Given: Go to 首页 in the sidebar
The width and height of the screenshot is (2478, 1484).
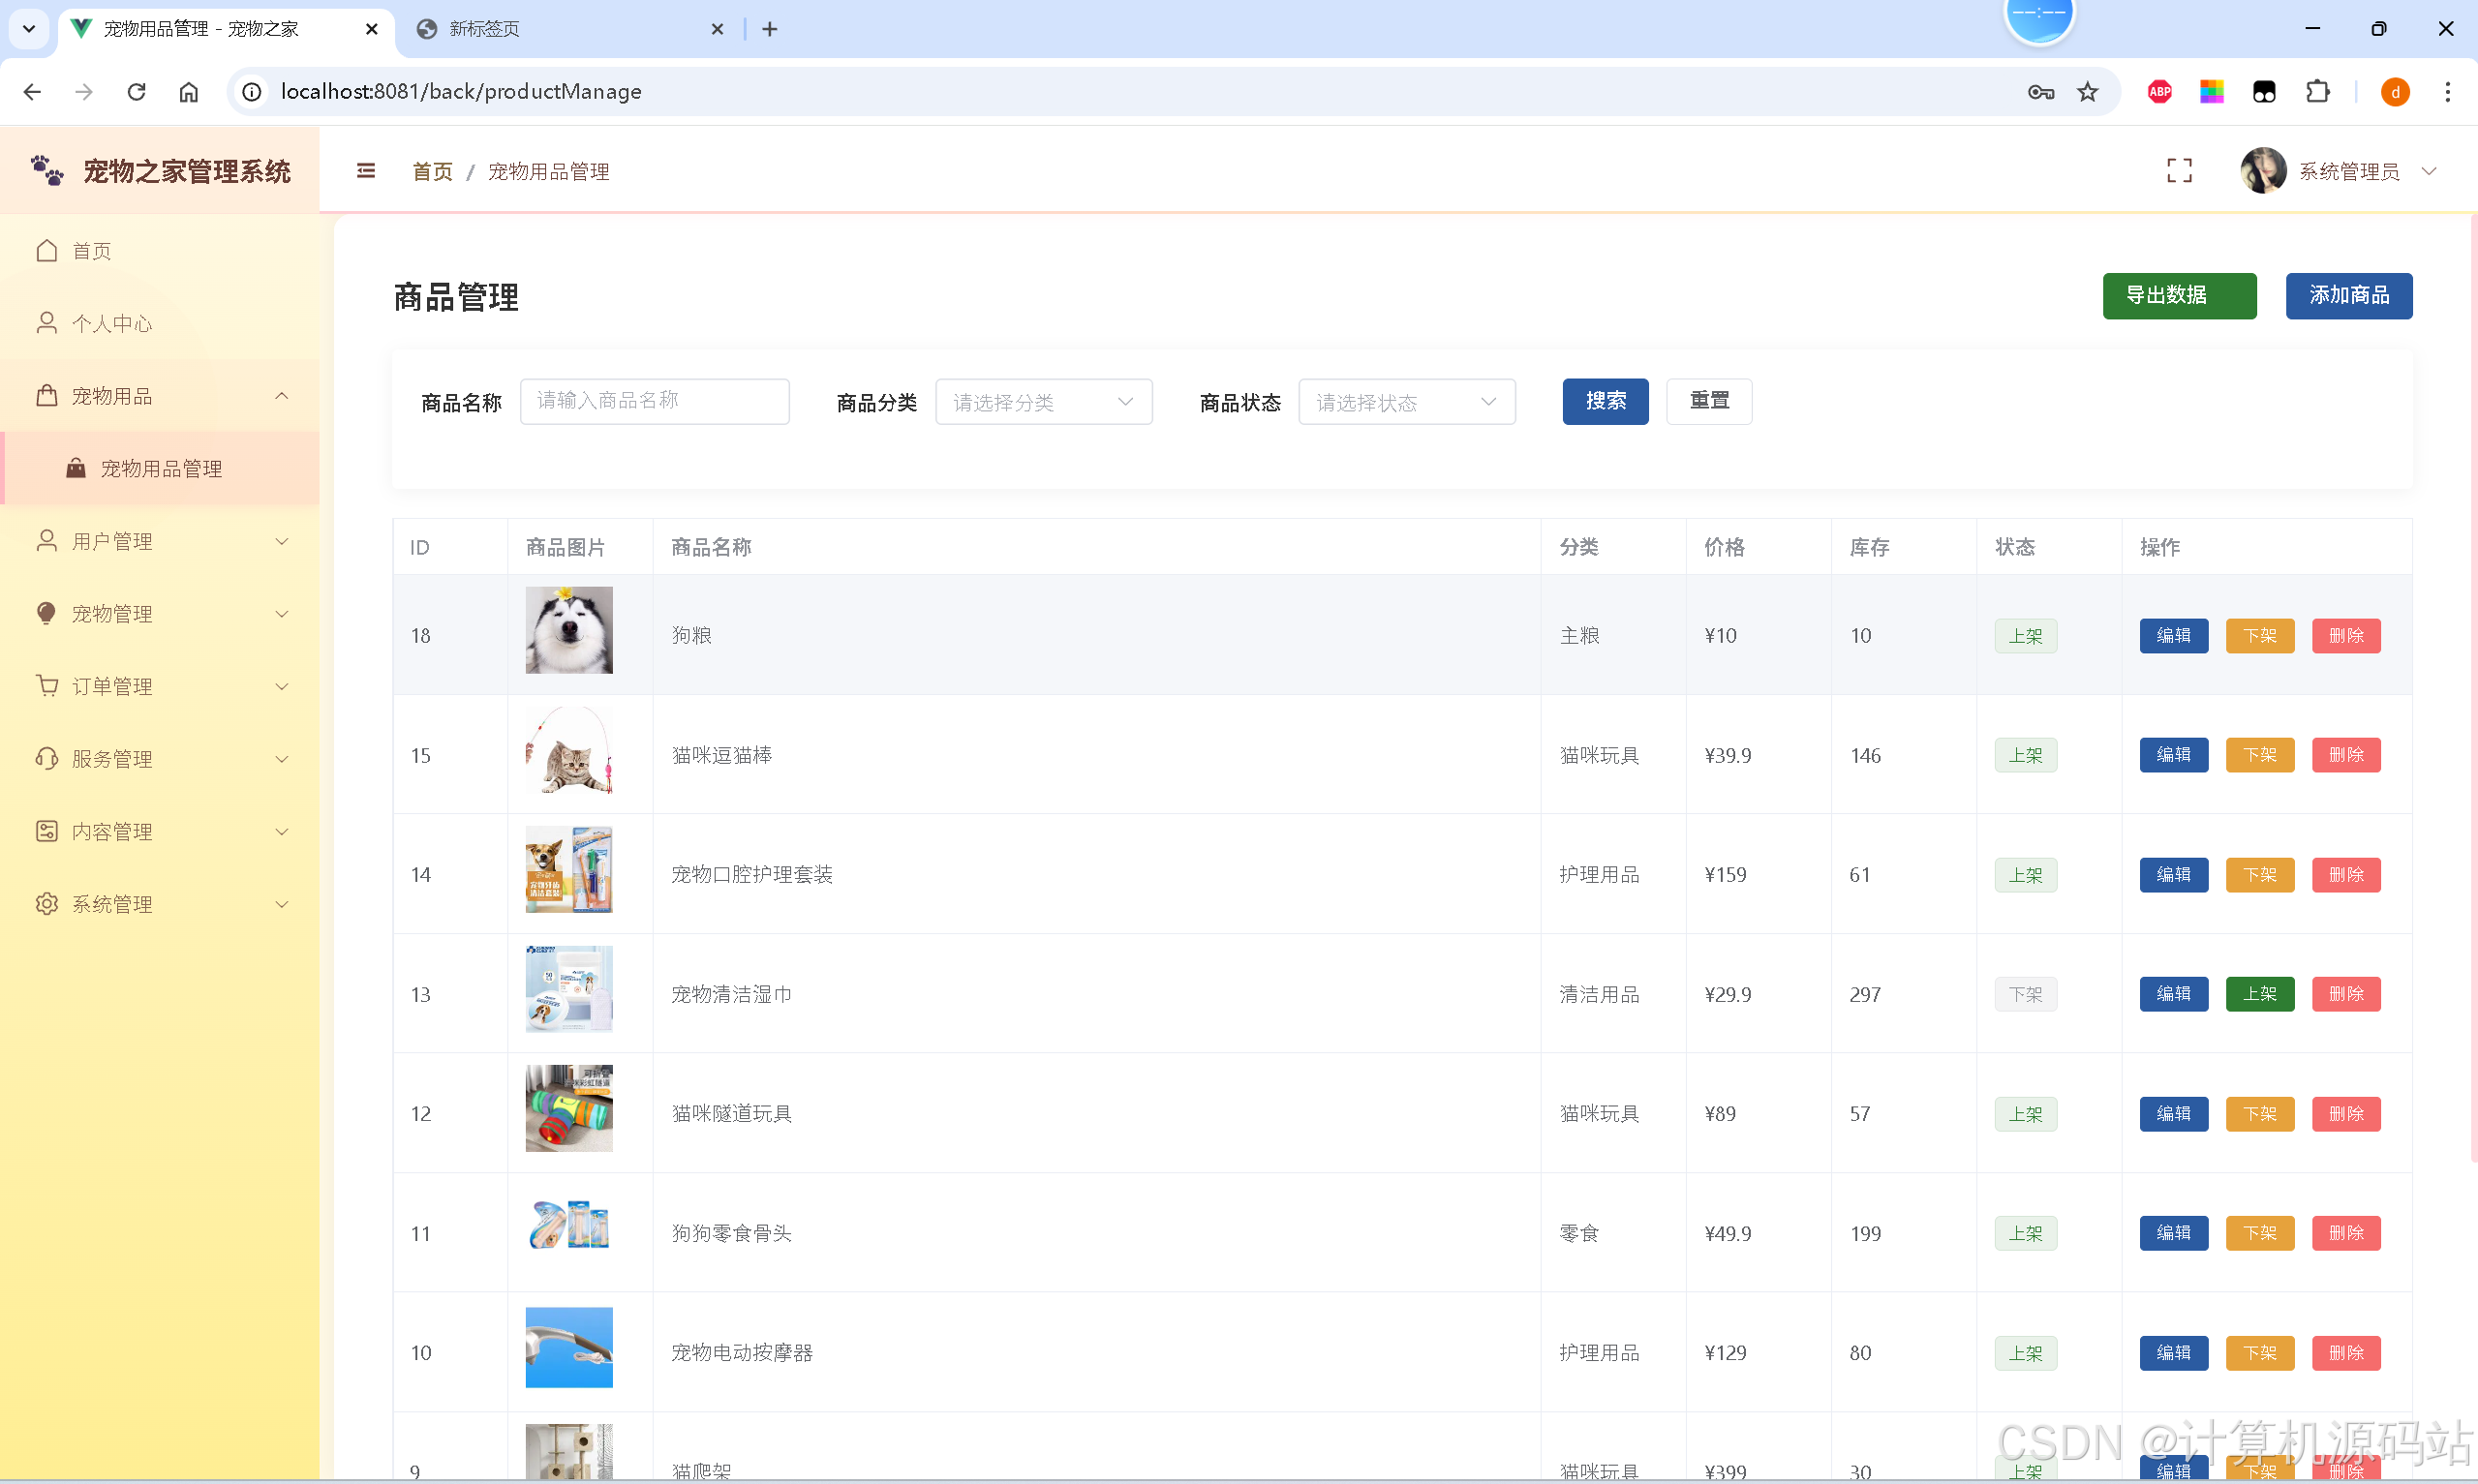Looking at the screenshot, I should (x=160, y=250).
